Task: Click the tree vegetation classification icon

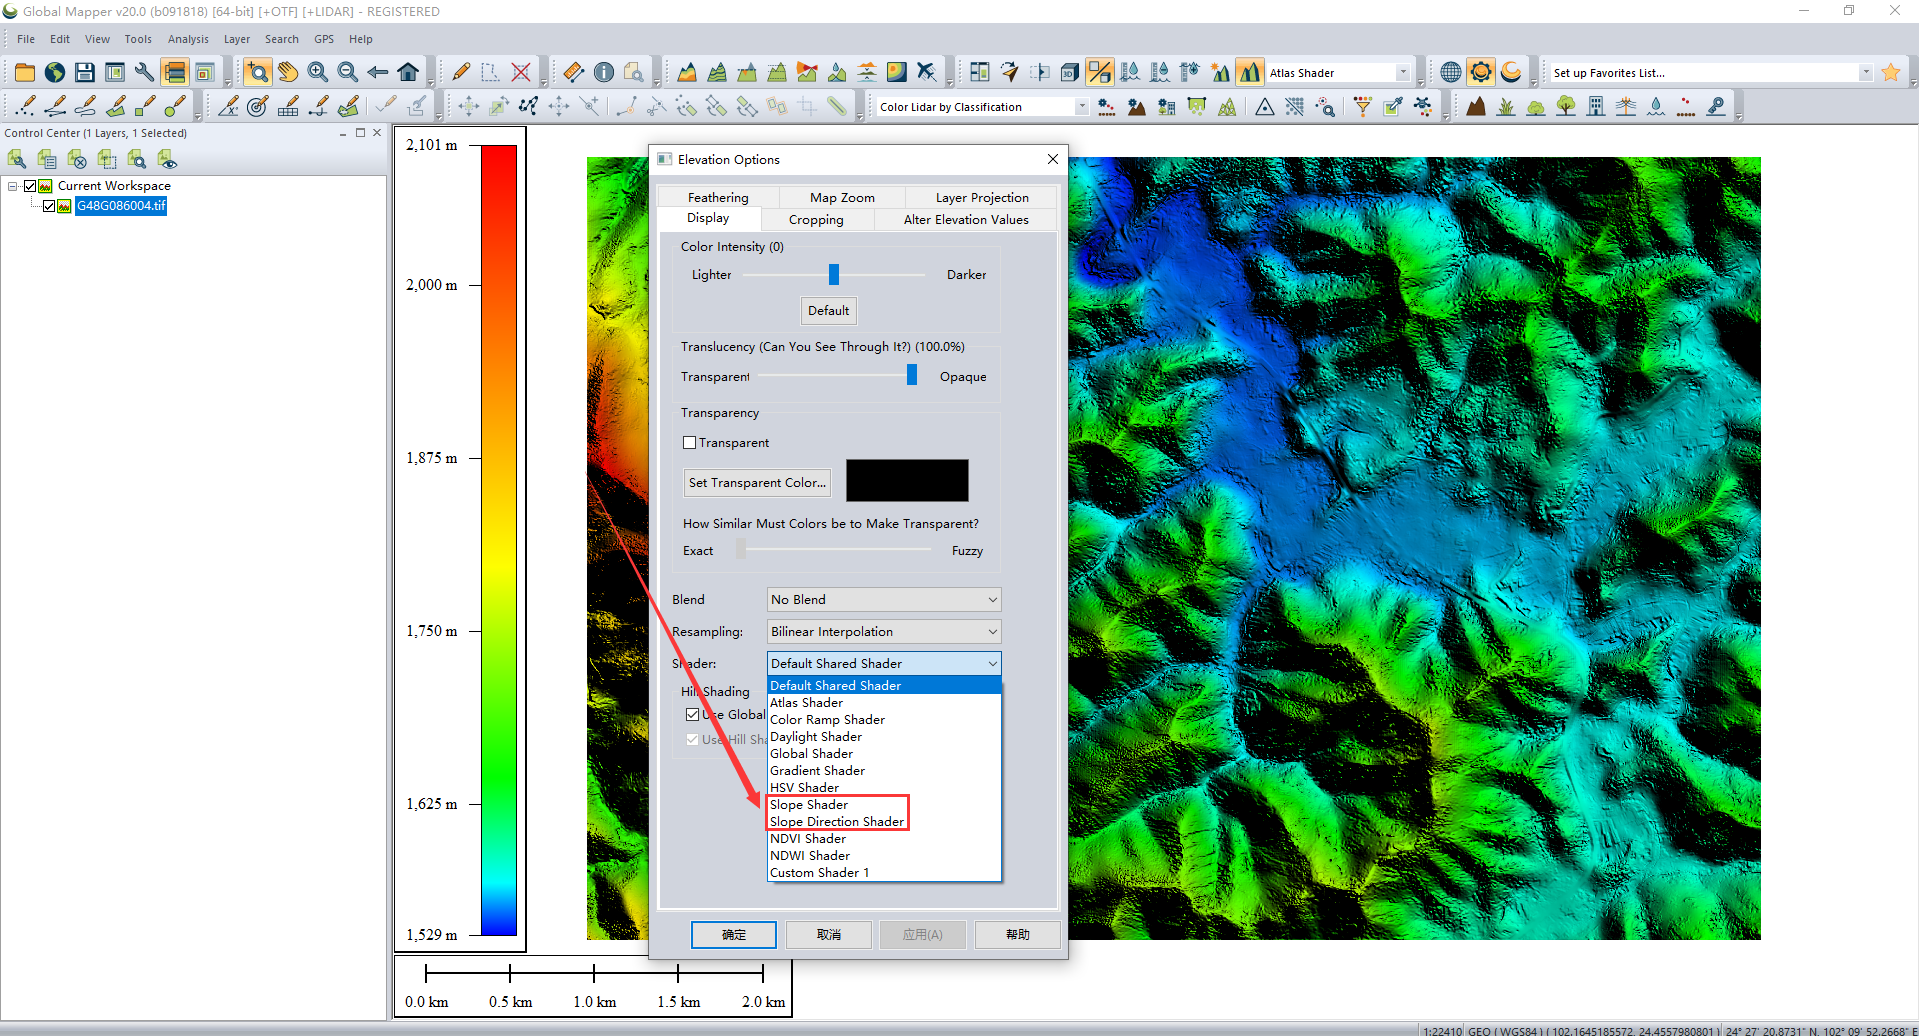Action: [1566, 106]
